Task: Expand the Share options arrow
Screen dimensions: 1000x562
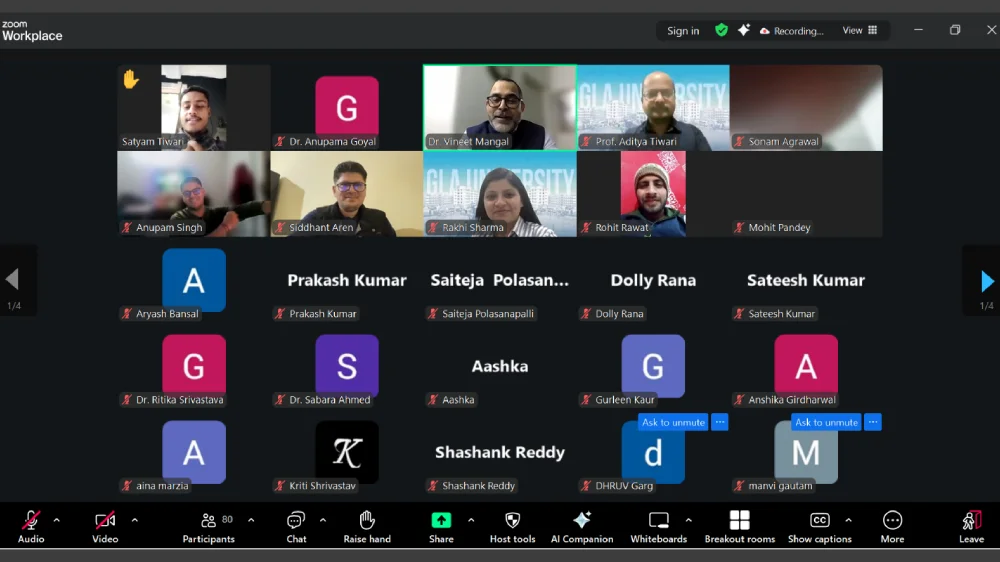Action: click(471, 520)
